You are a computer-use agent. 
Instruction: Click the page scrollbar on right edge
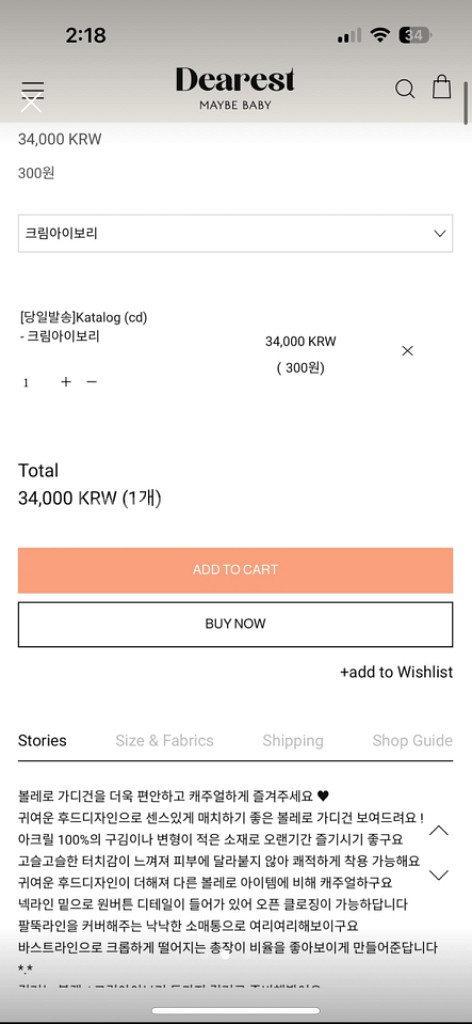coord(465,103)
